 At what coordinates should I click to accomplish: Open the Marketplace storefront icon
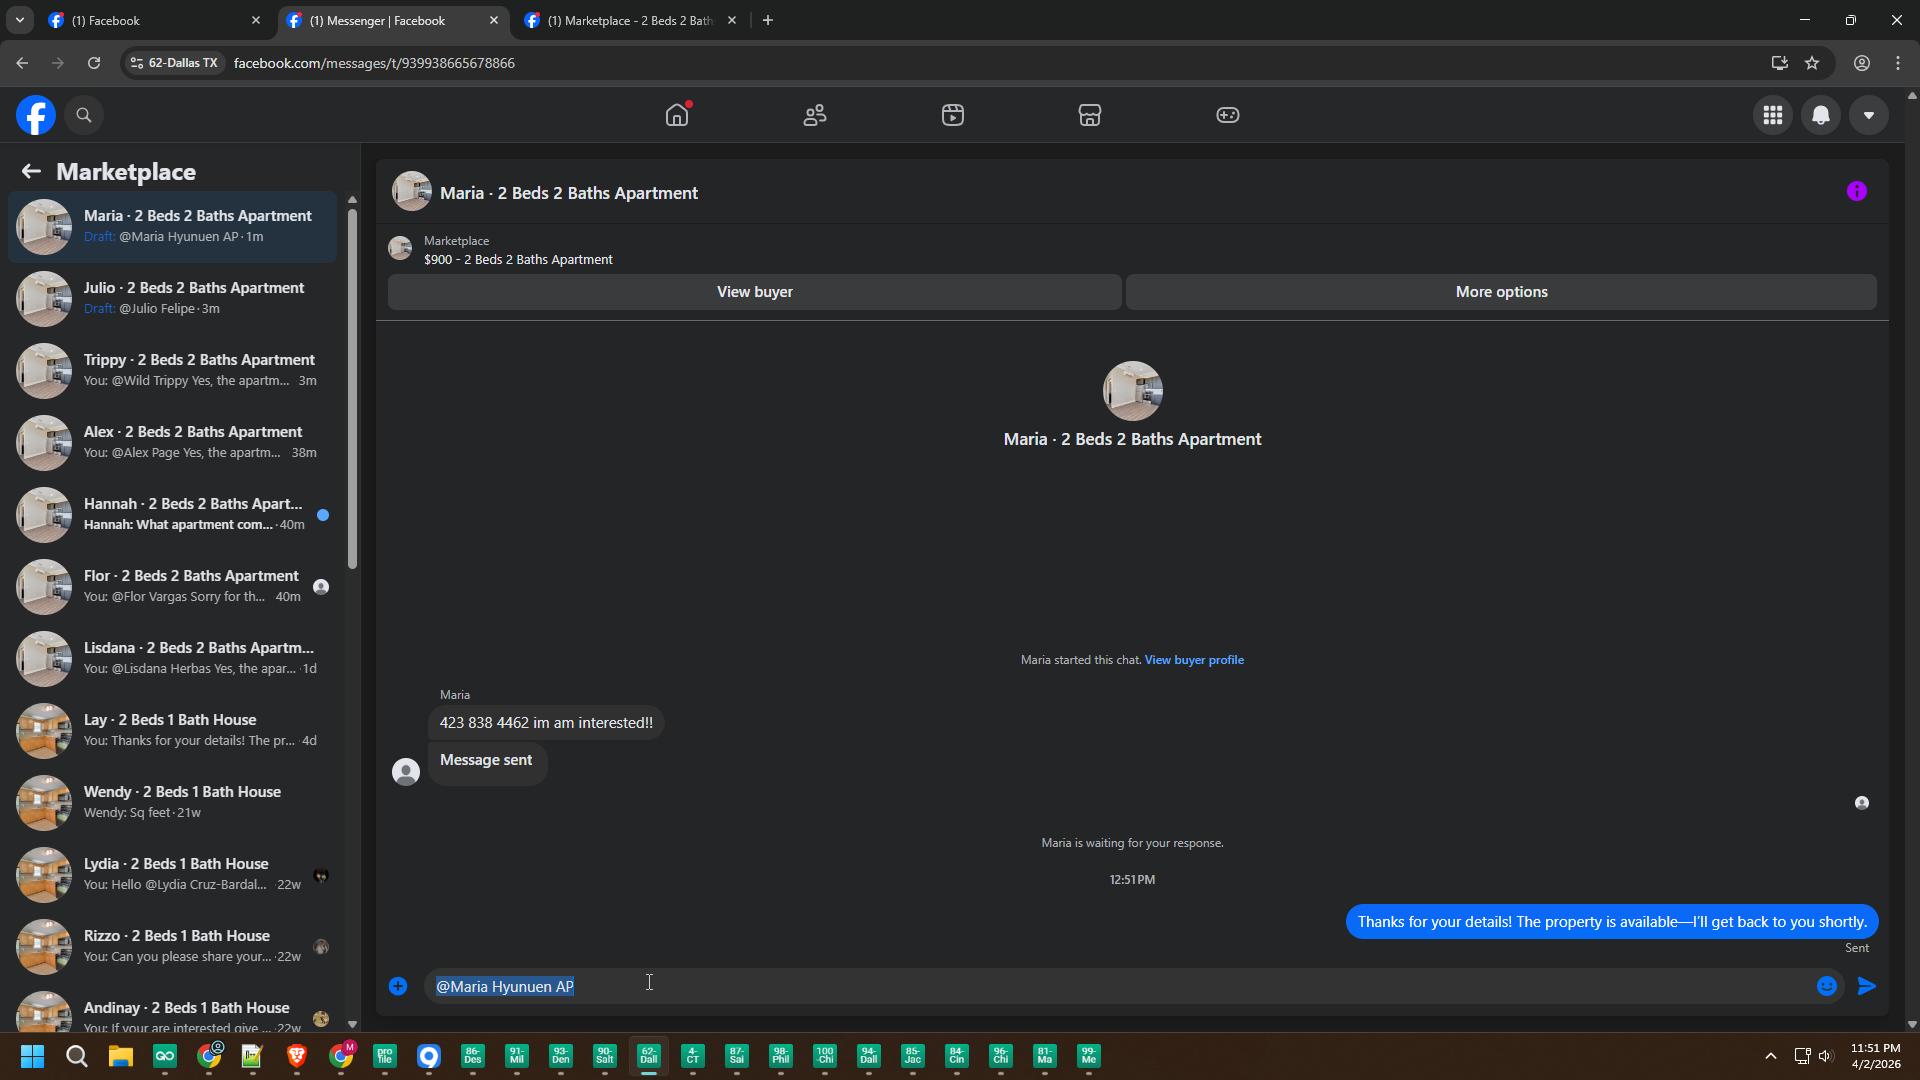1090,115
